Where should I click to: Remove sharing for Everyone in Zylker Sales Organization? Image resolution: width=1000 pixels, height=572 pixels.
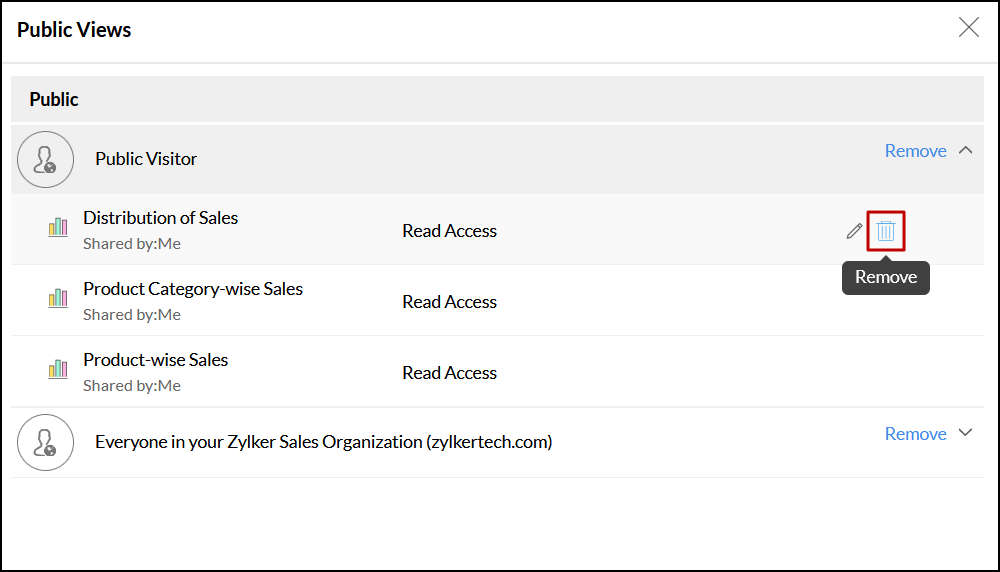click(915, 434)
